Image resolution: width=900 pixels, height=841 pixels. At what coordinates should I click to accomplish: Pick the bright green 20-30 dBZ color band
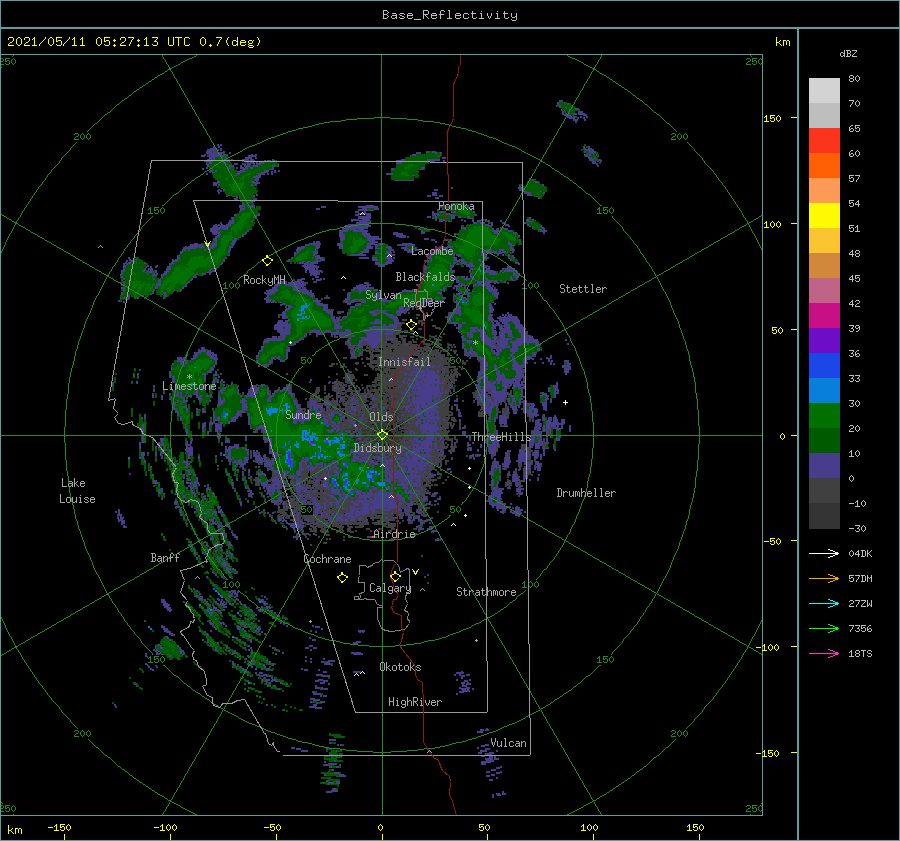824,416
